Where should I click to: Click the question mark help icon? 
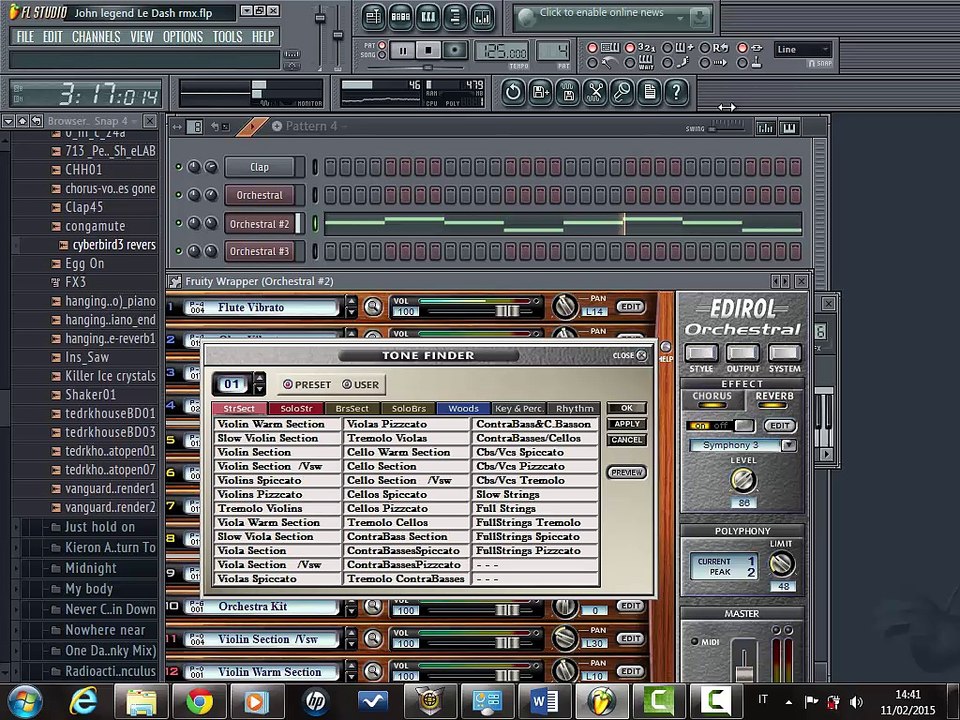click(677, 92)
